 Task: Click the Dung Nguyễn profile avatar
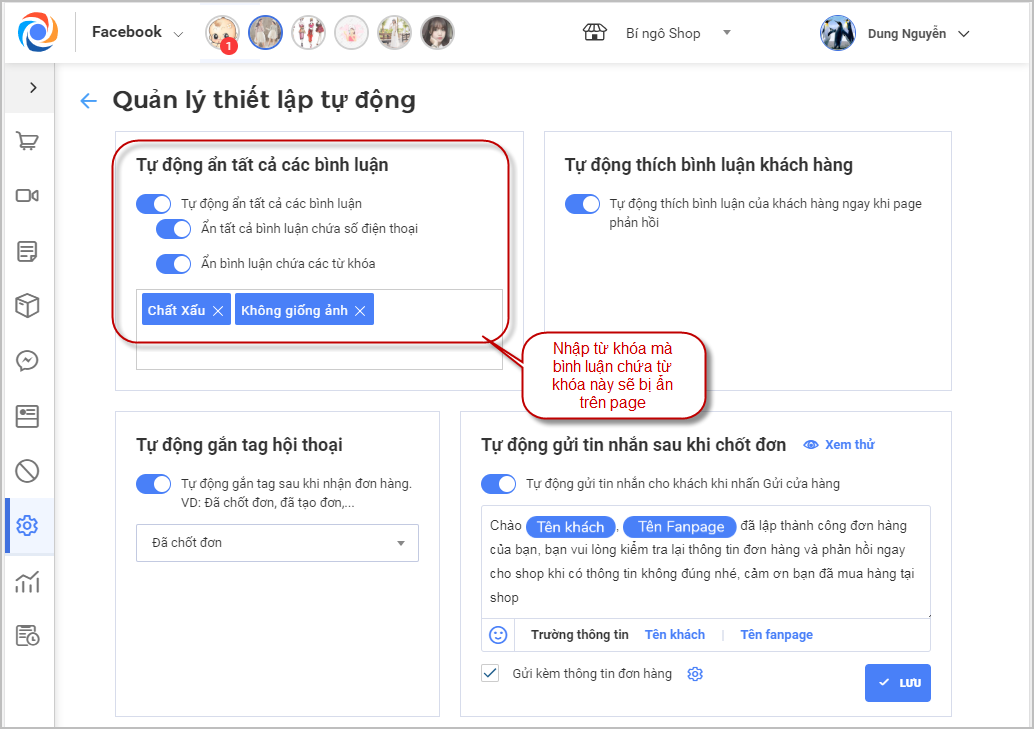coord(837,33)
